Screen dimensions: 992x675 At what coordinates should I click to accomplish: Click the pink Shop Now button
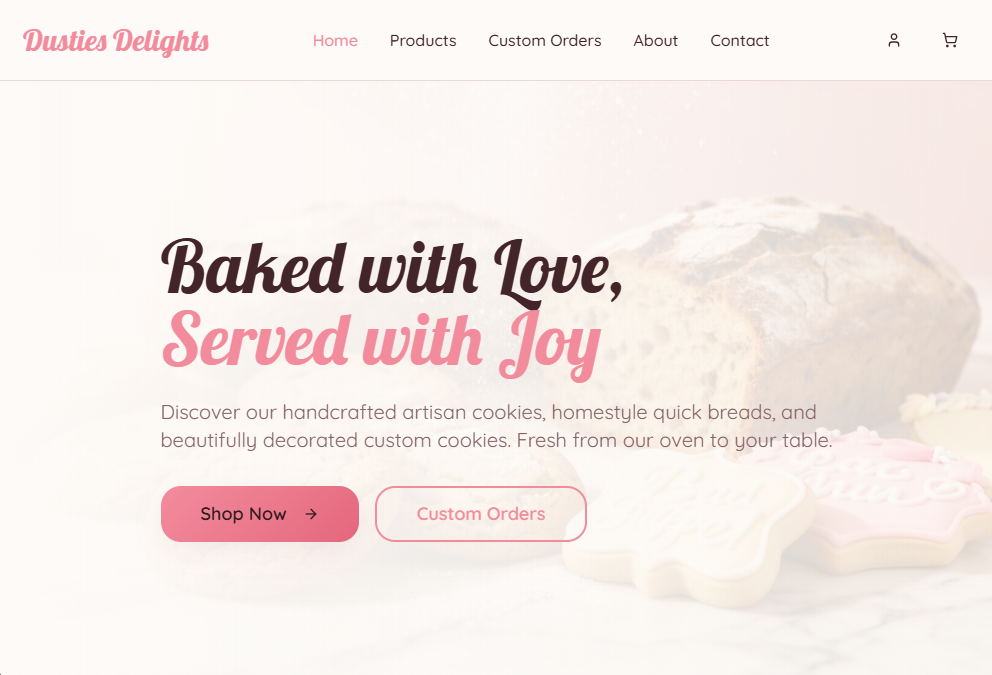point(260,514)
